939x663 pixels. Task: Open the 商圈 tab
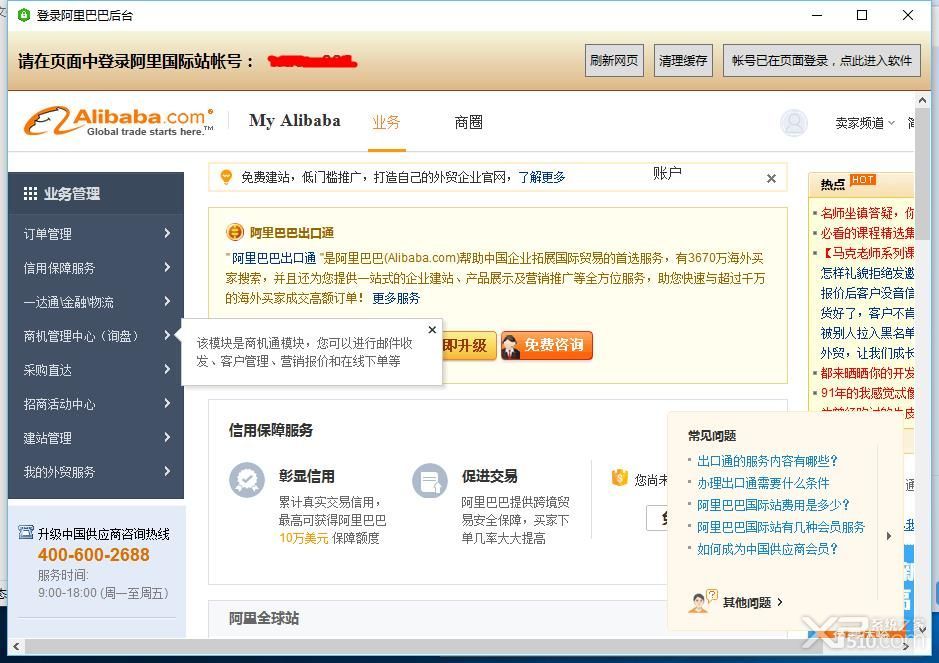tap(468, 122)
